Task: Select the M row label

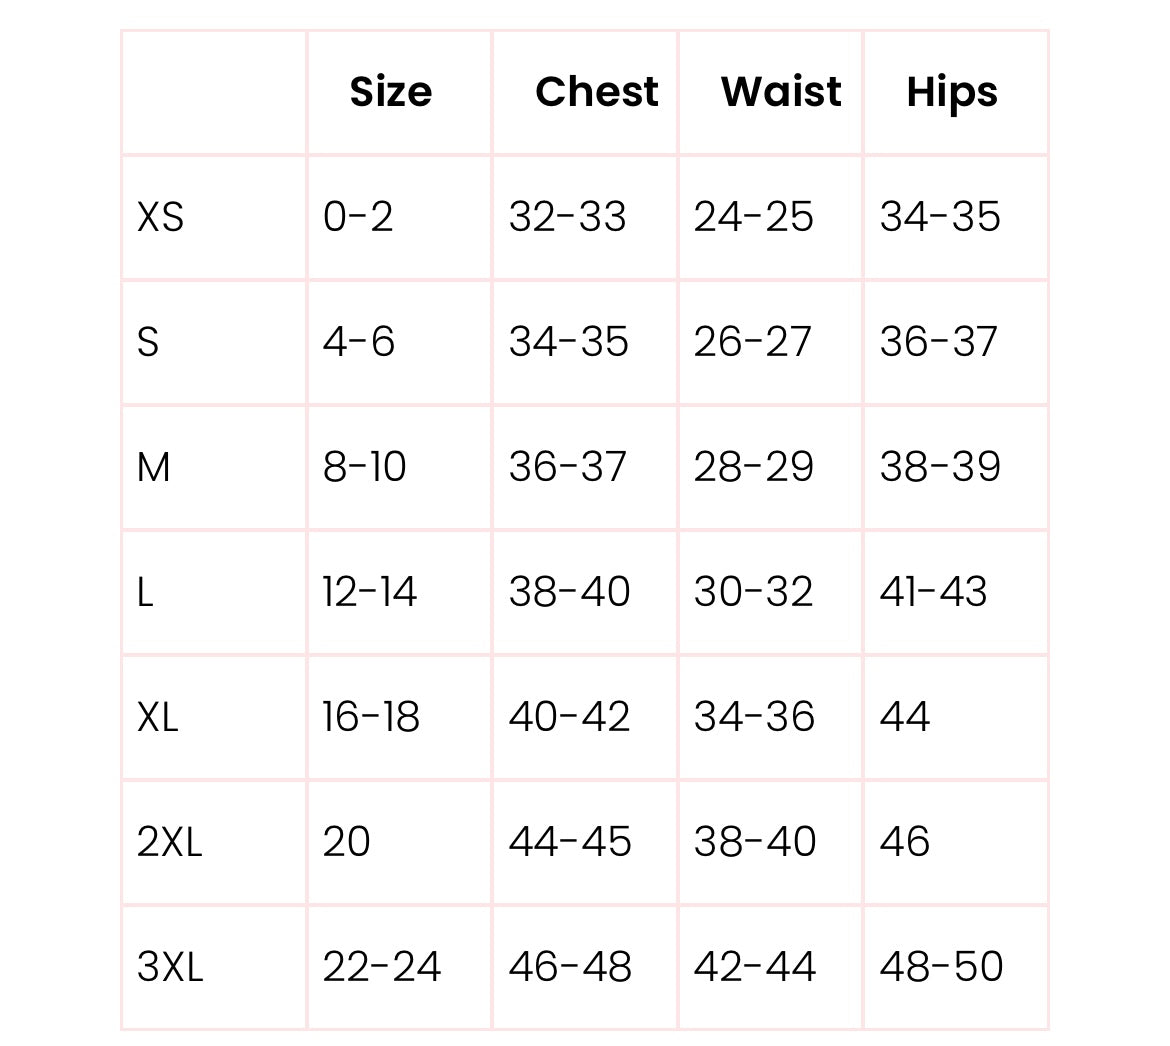Action: click(x=154, y=467)
